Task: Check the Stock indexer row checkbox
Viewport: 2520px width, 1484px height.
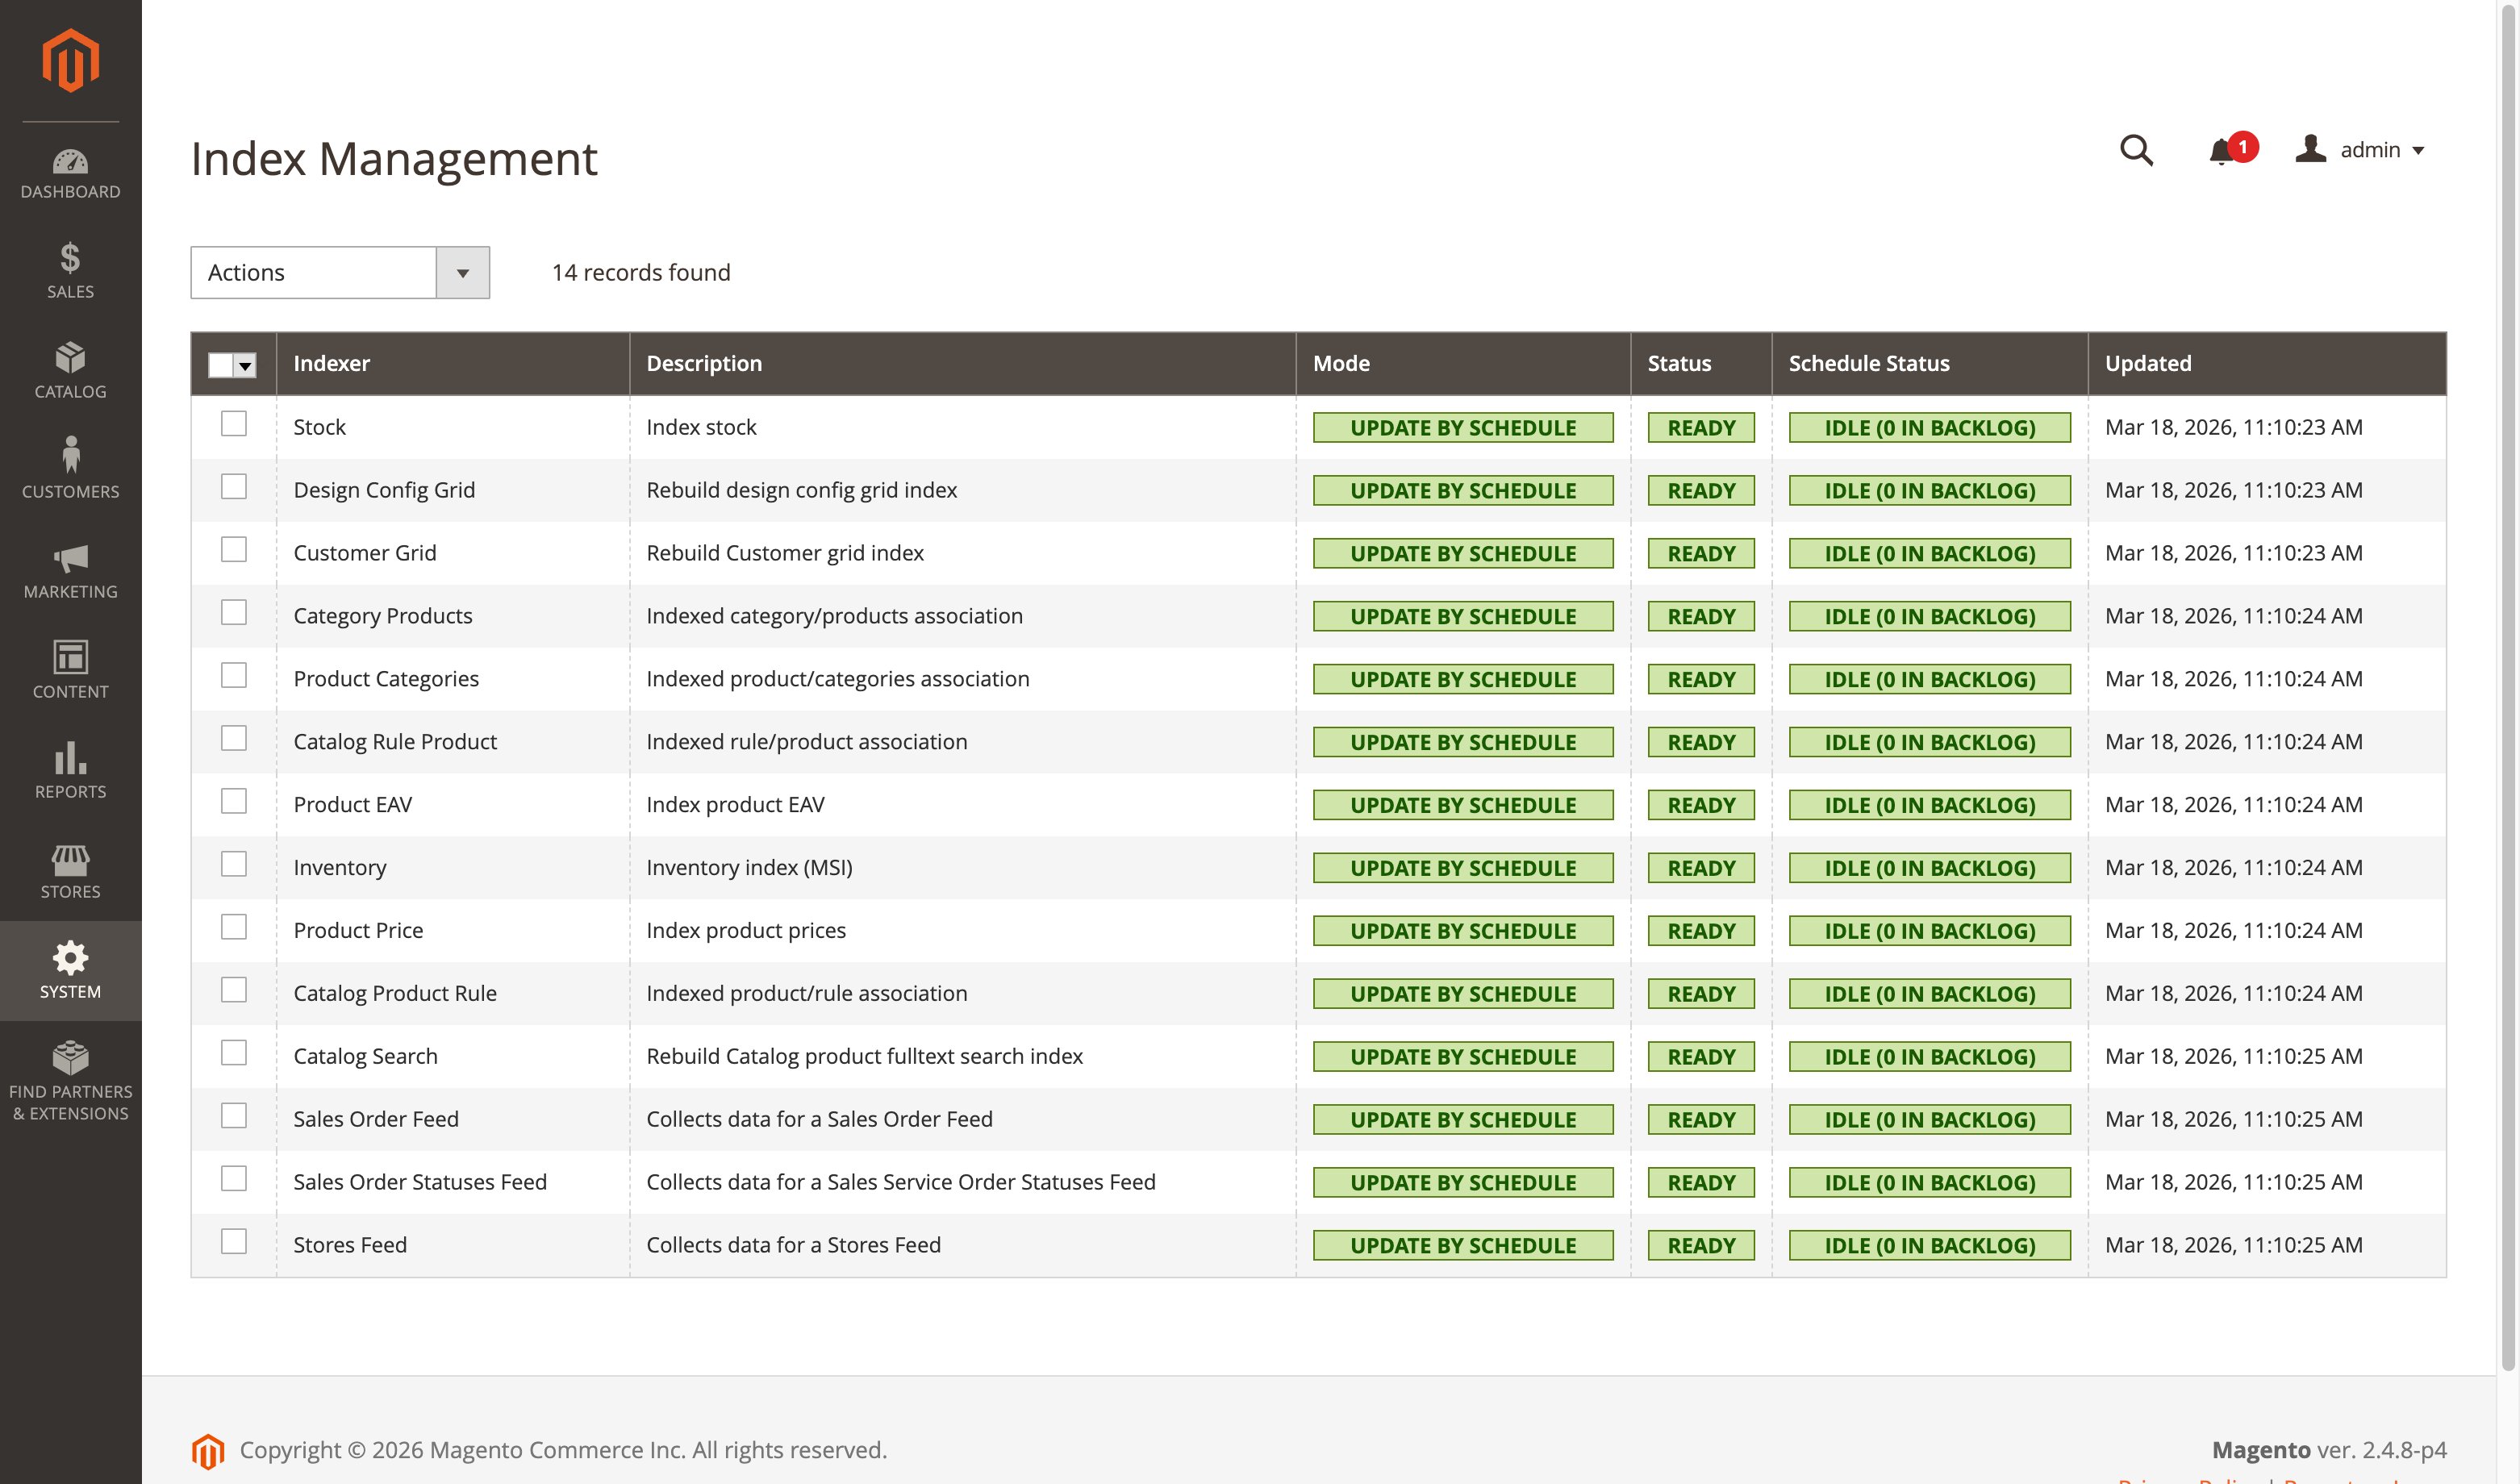Action: pos(234,423)
